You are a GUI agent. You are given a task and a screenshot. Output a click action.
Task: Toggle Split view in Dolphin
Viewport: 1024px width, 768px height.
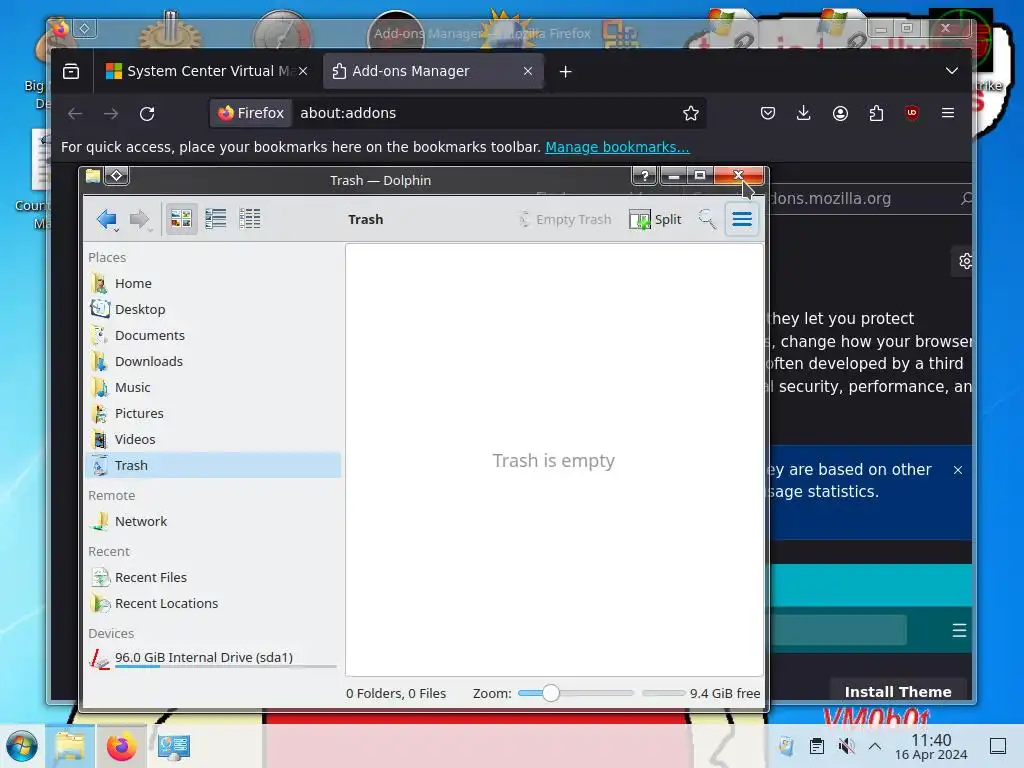pos(655,219)
